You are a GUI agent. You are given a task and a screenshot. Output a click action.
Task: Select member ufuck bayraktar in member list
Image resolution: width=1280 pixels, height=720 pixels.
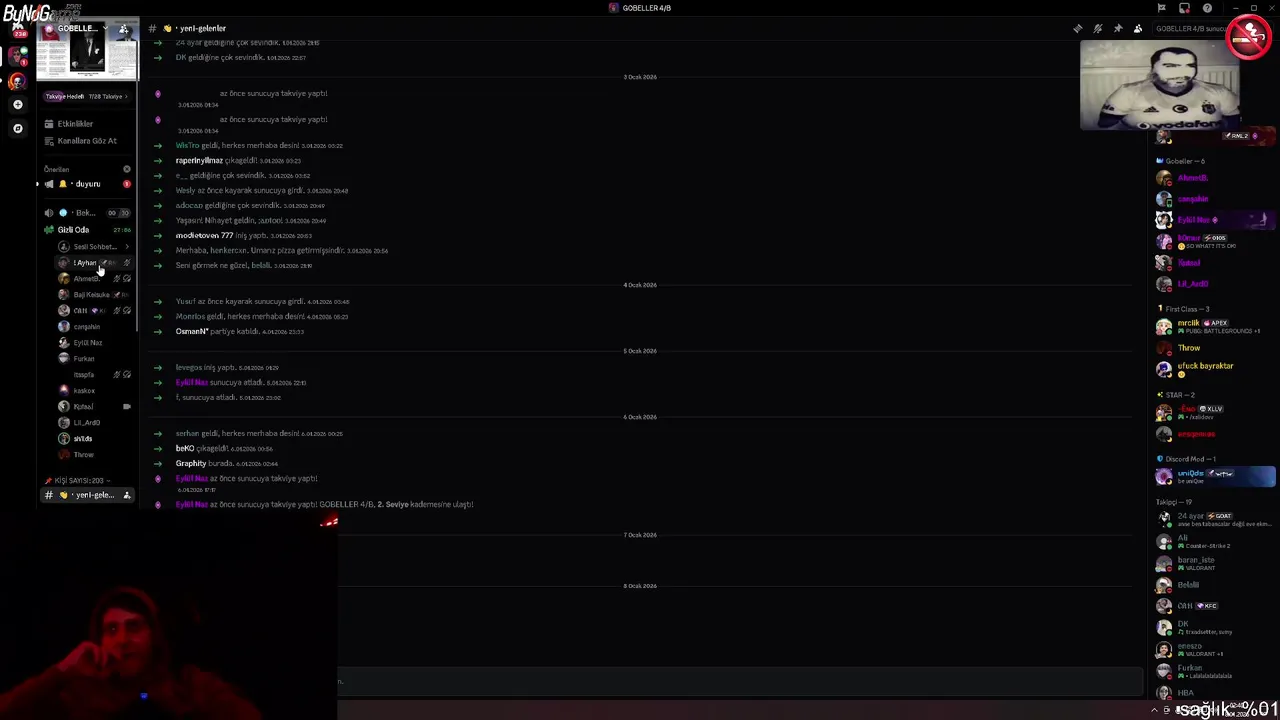1205,366
